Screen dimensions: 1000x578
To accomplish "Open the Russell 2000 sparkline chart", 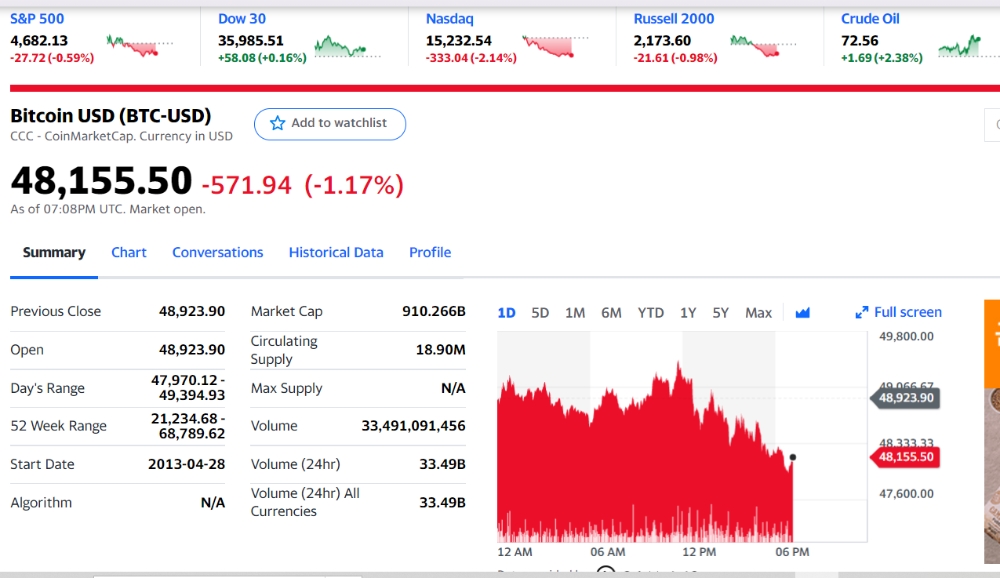I will point(763,46).
